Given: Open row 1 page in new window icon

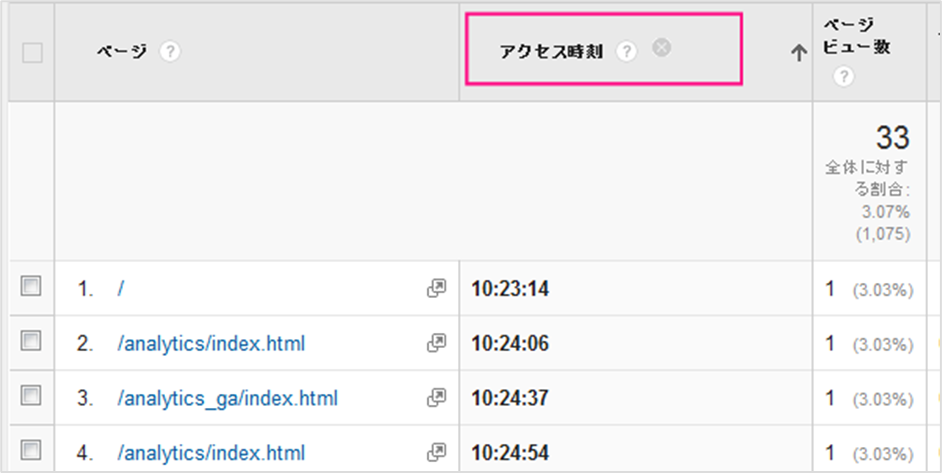Looking at the screenshot, I should click(436, 288).
